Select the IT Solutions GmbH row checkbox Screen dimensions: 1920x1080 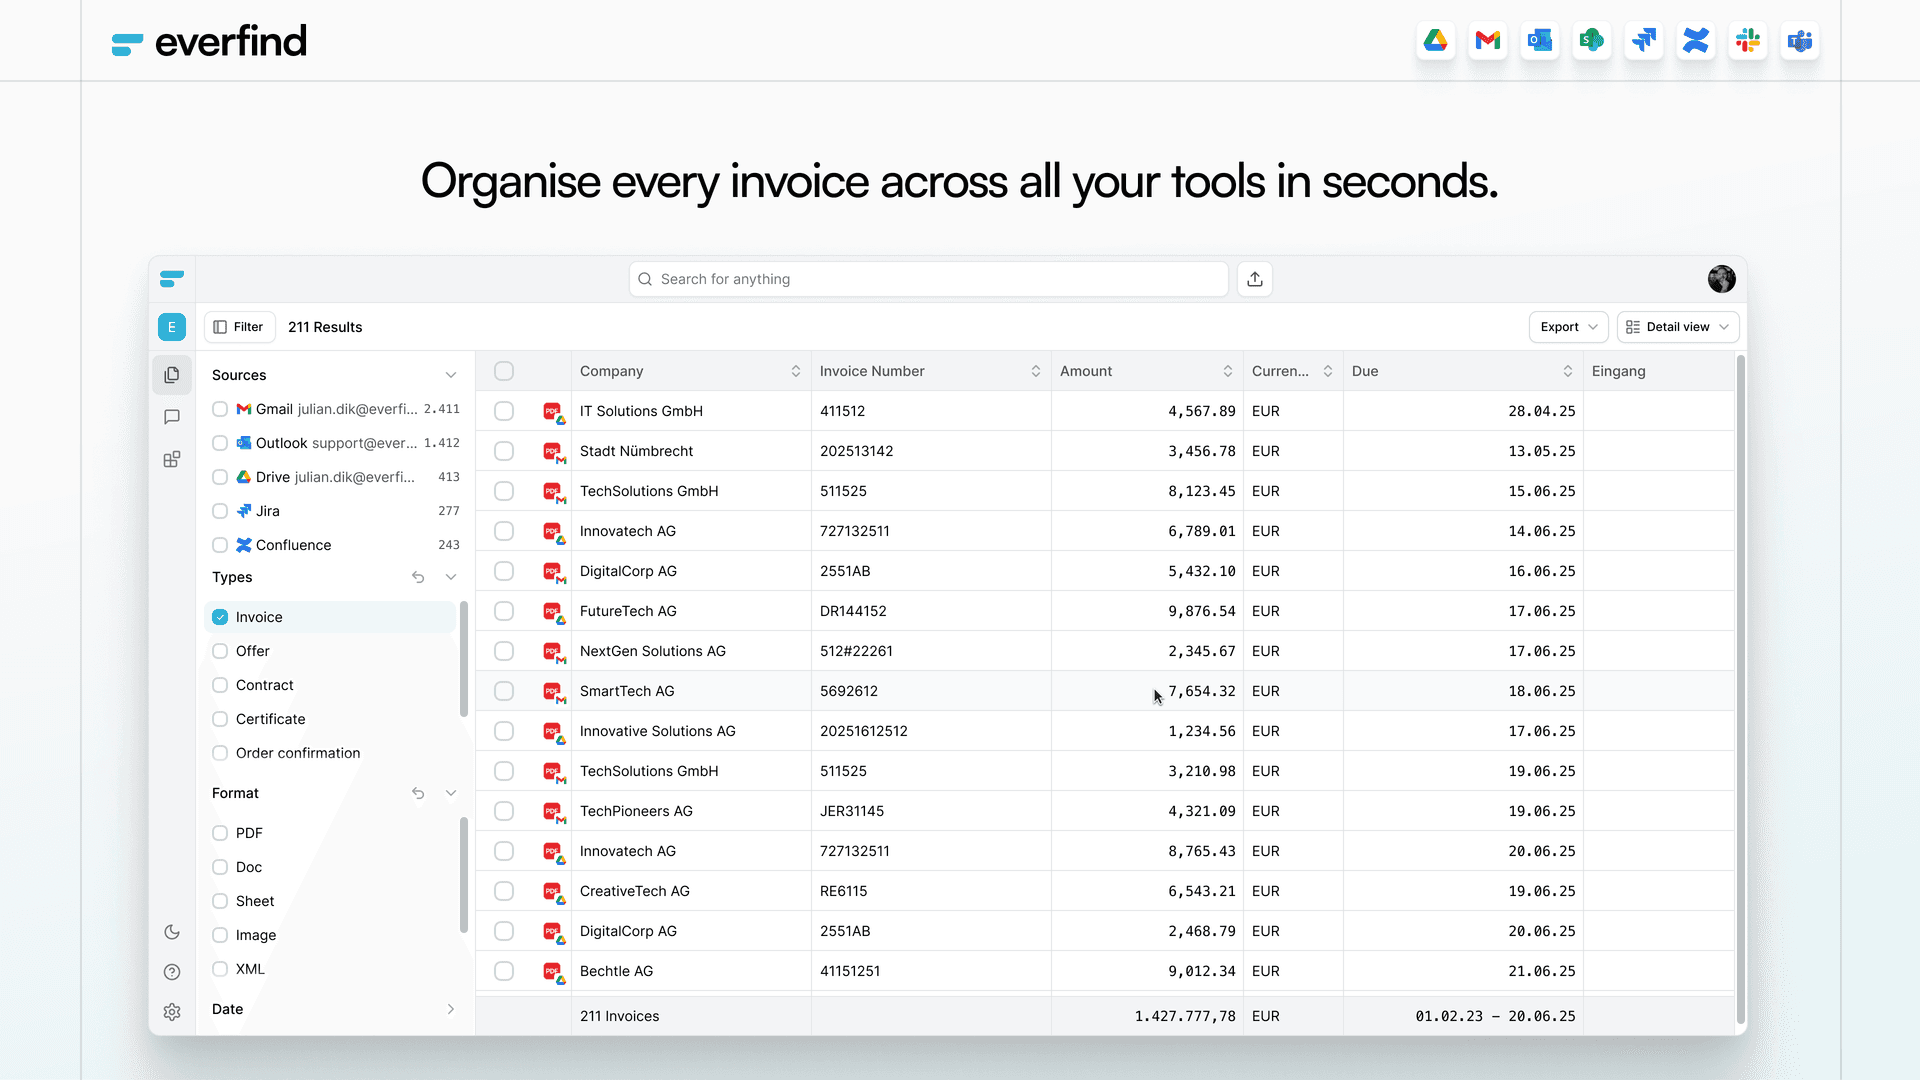click(x=504, y=411)
